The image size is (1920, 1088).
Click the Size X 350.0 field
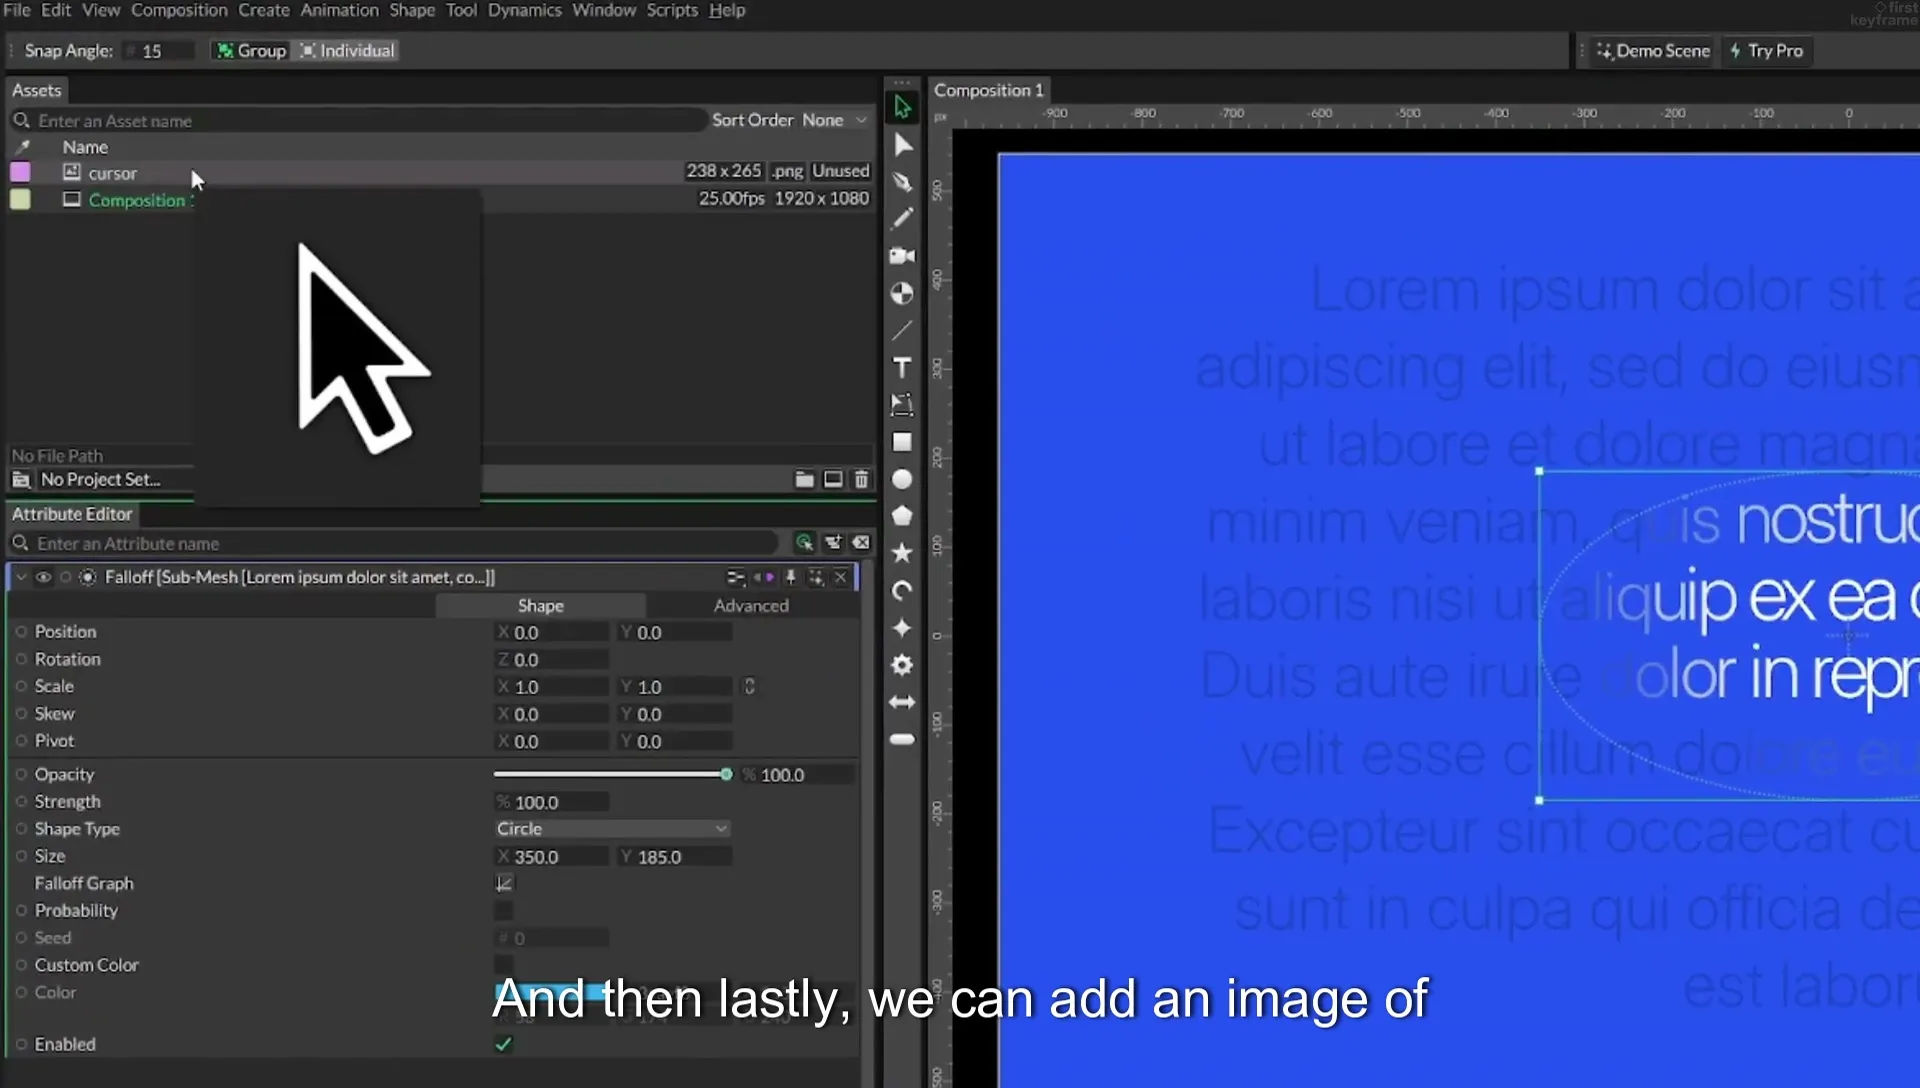[x=552, y=857]
